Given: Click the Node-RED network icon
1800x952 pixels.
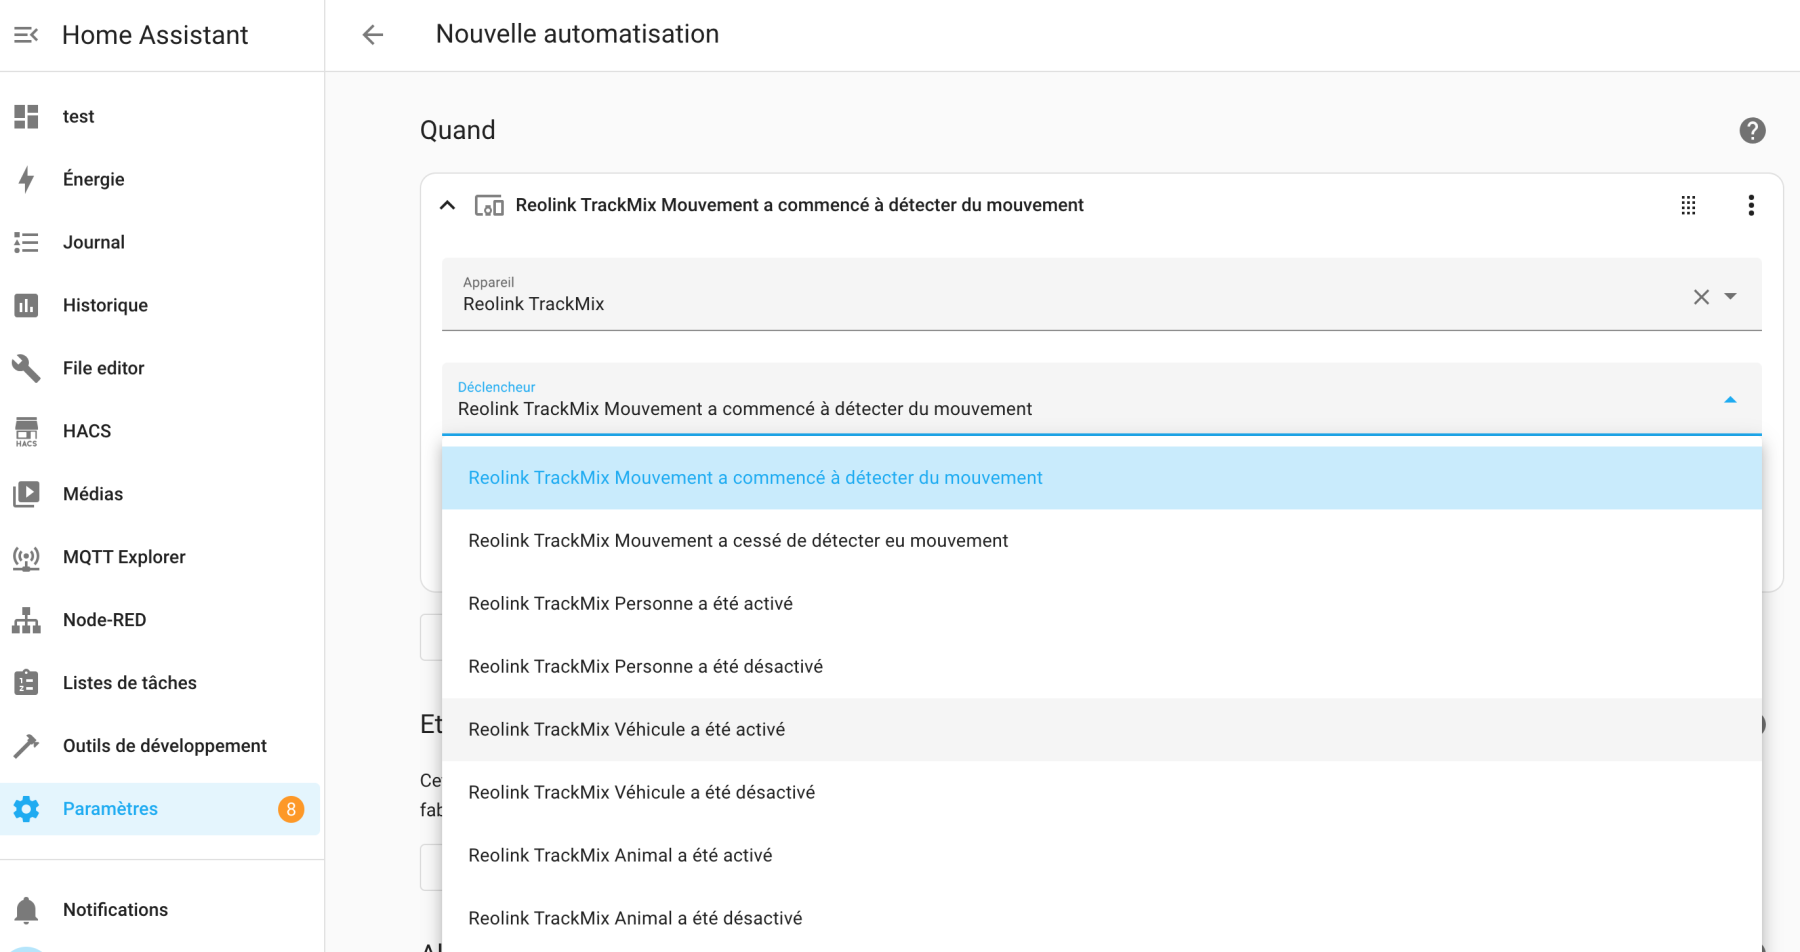Looking at the screenshot, I should click(26, 621).
